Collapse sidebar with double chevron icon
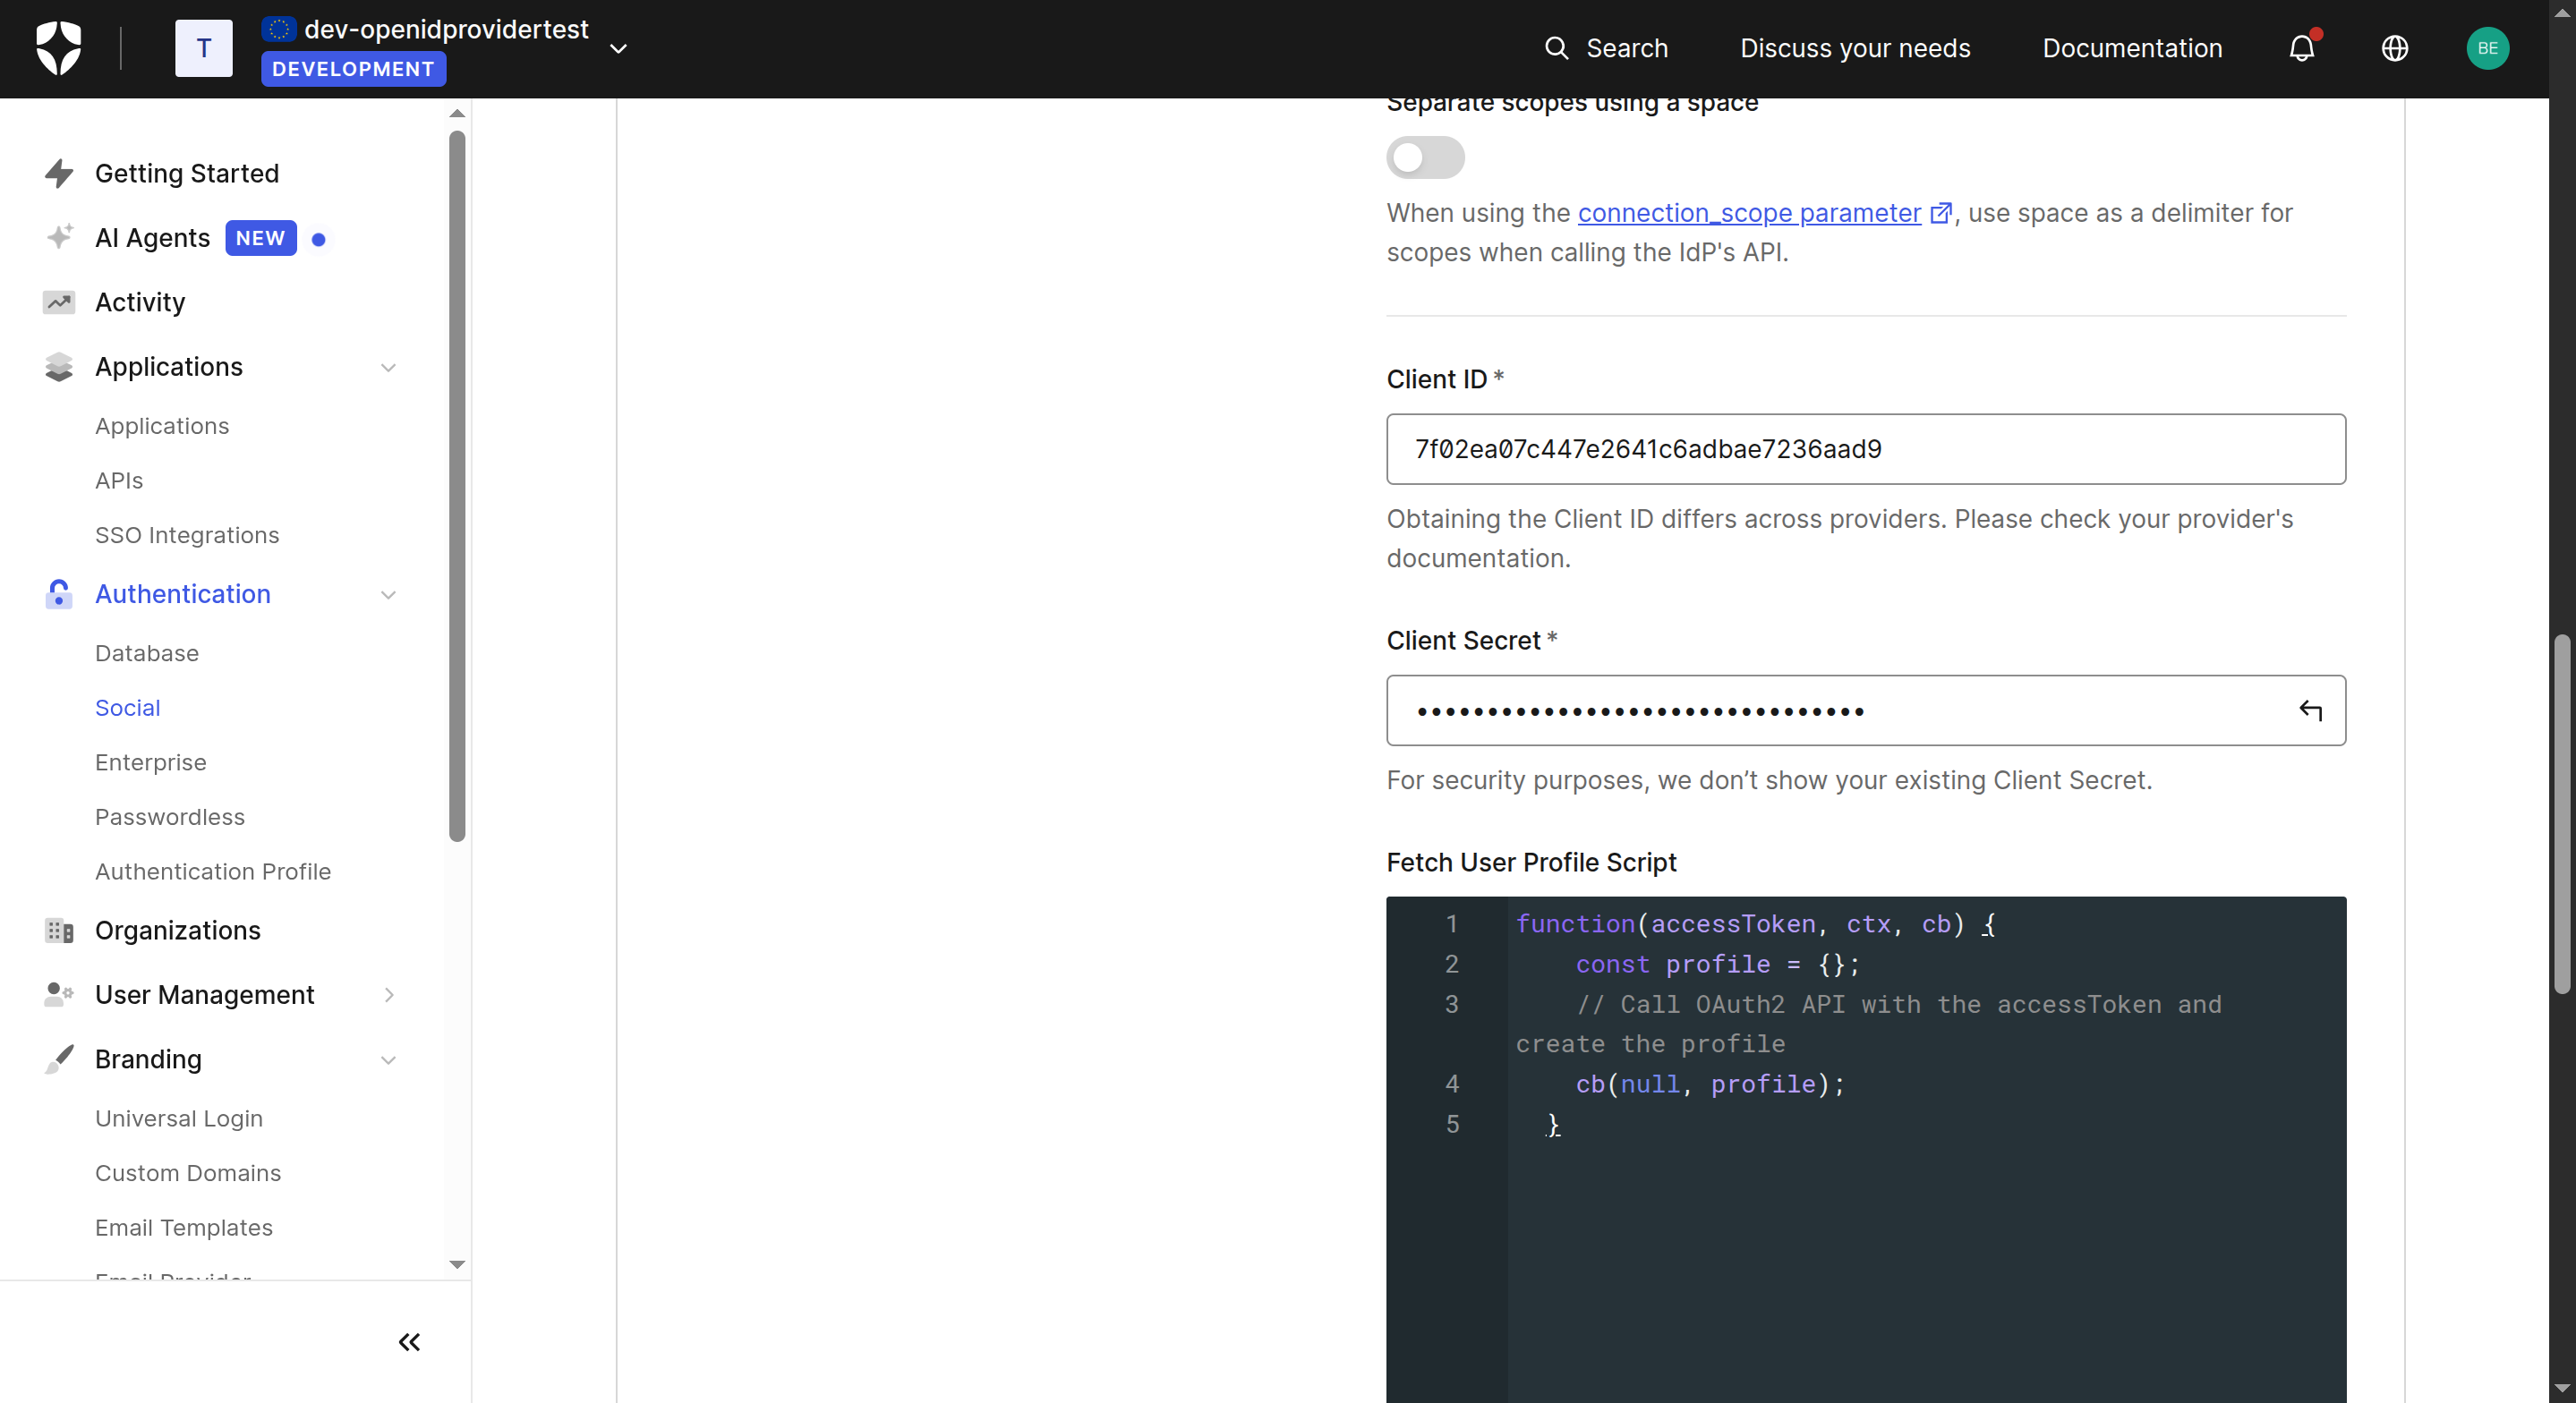 click(409, 1342)
